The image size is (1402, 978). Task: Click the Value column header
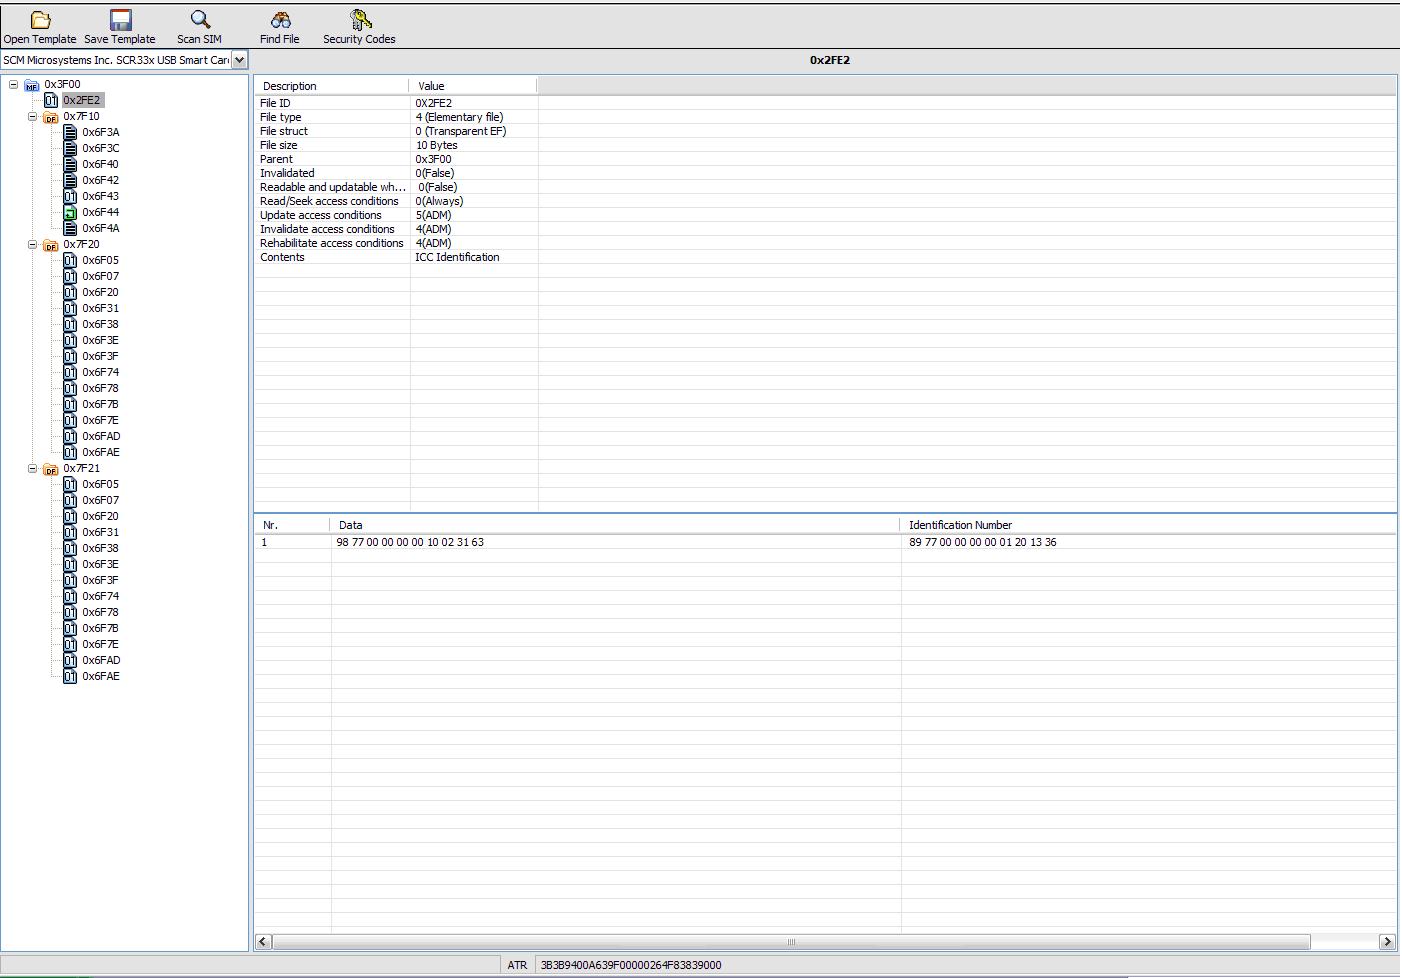(473, 86)
